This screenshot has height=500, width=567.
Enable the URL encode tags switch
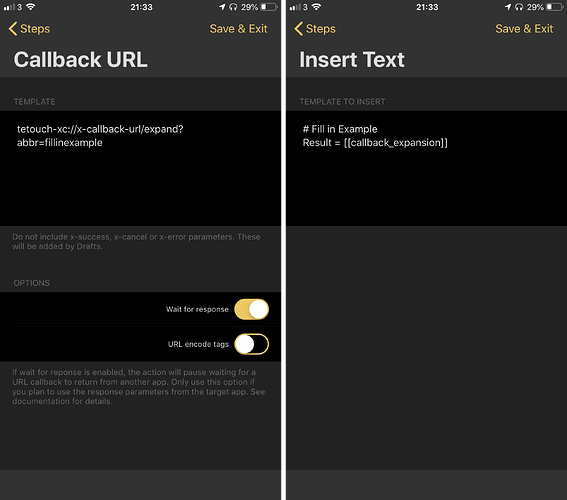[251, 344]
